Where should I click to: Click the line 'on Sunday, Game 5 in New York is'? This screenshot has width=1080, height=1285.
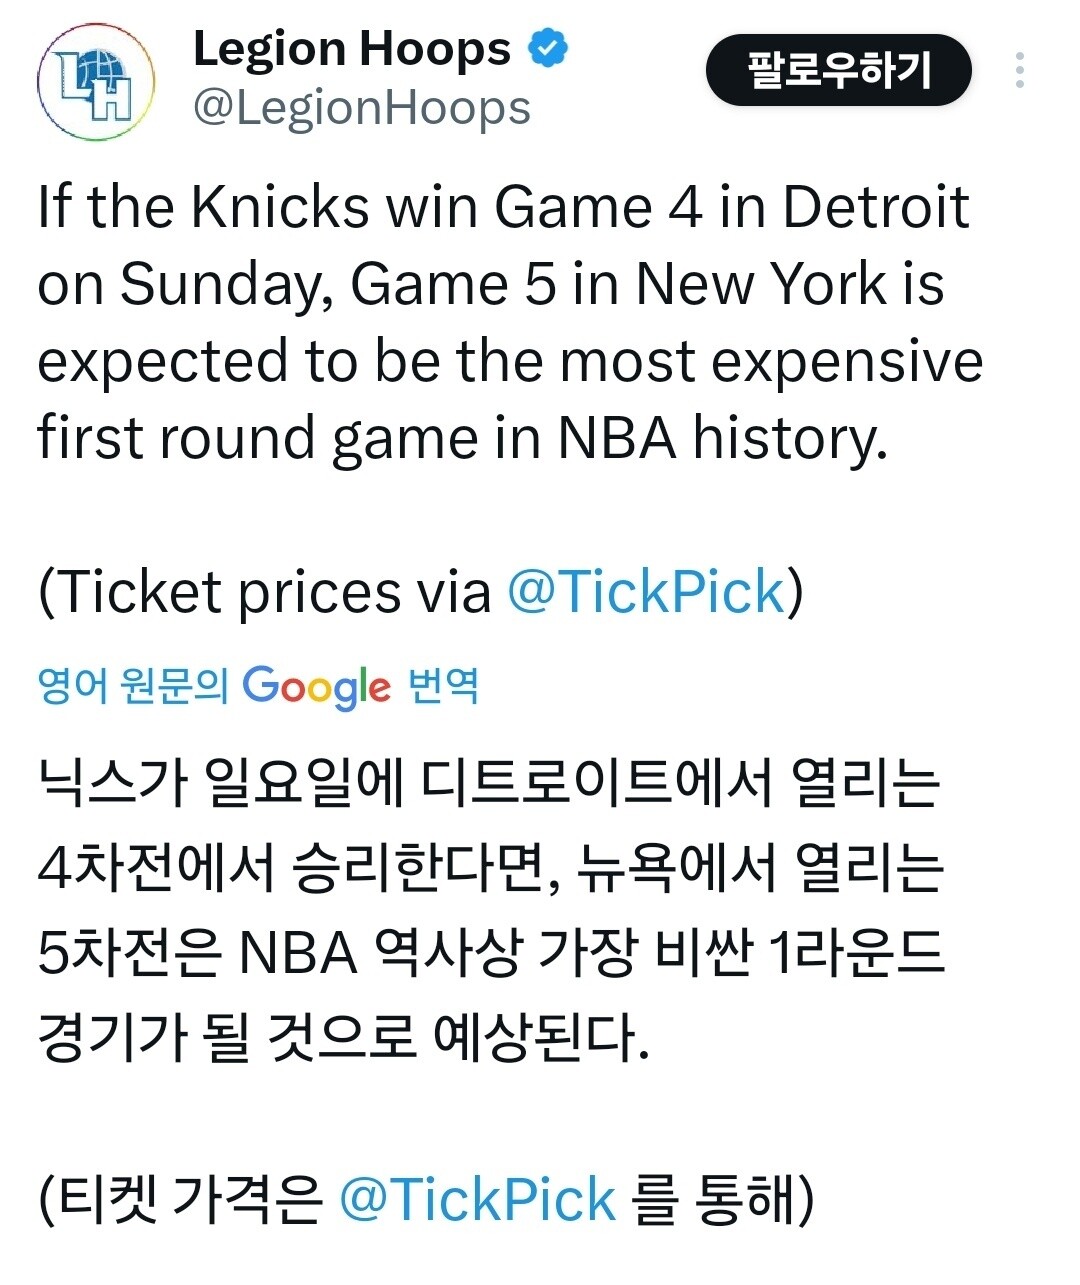(x=490, y=284)
